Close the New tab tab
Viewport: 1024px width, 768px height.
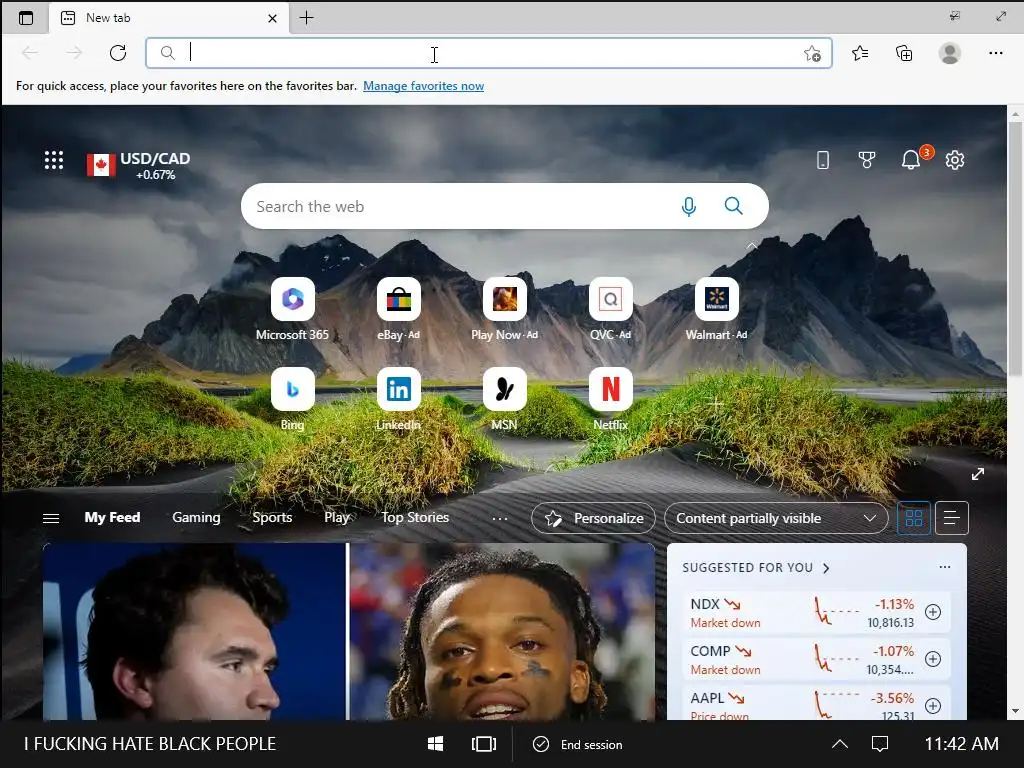(x=272, y=18)
